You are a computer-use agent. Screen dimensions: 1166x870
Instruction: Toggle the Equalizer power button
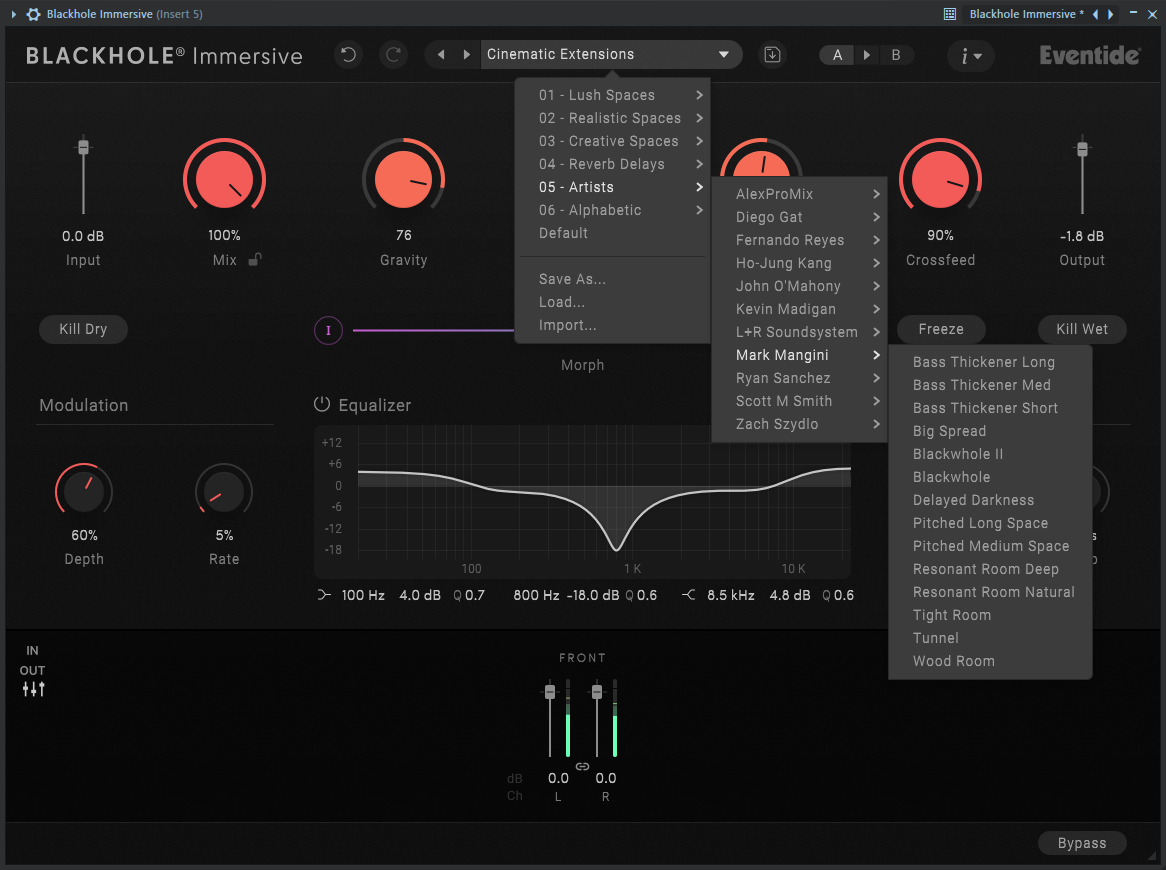point(322,405)
